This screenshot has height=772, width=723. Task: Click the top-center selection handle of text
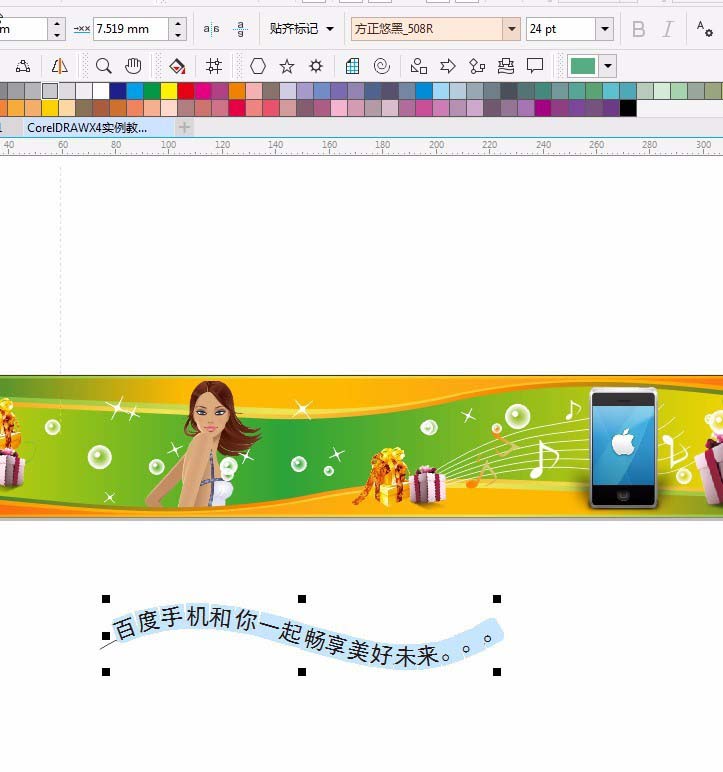302,599
